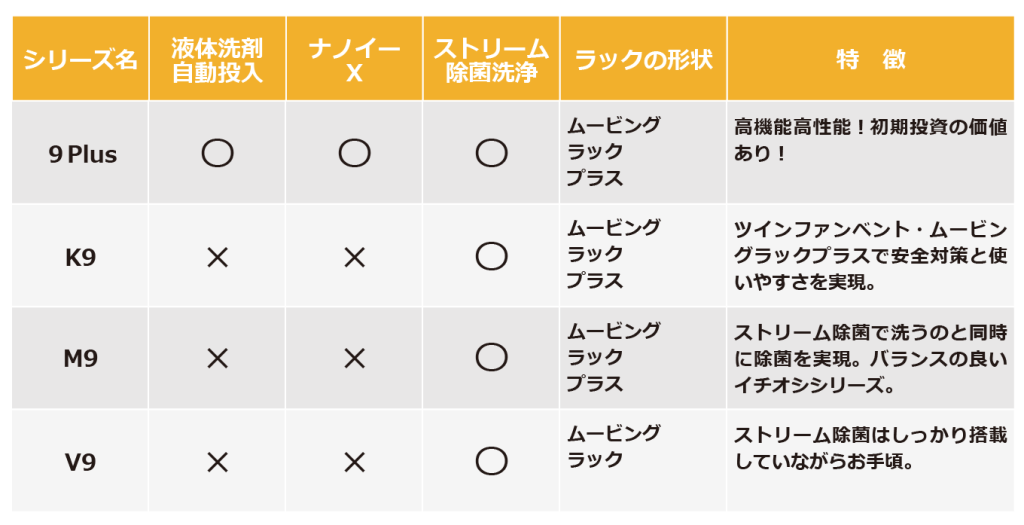Click the M9 series name cell

81,359
